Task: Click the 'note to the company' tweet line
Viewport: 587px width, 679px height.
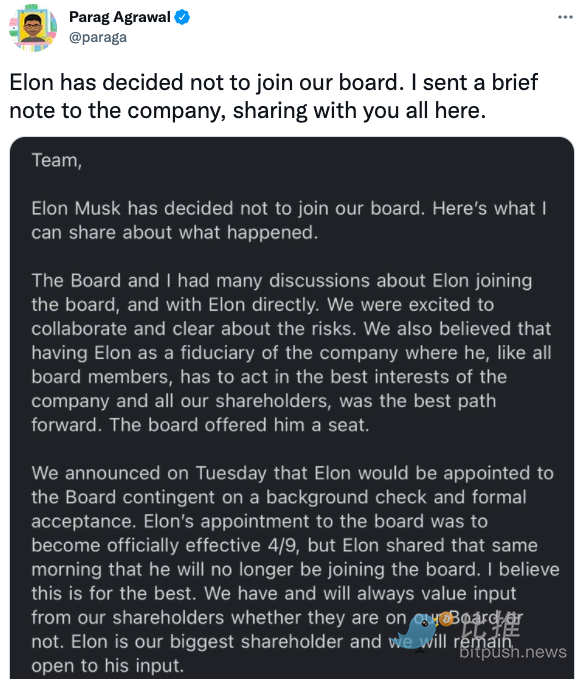Action: pos(248,110)
